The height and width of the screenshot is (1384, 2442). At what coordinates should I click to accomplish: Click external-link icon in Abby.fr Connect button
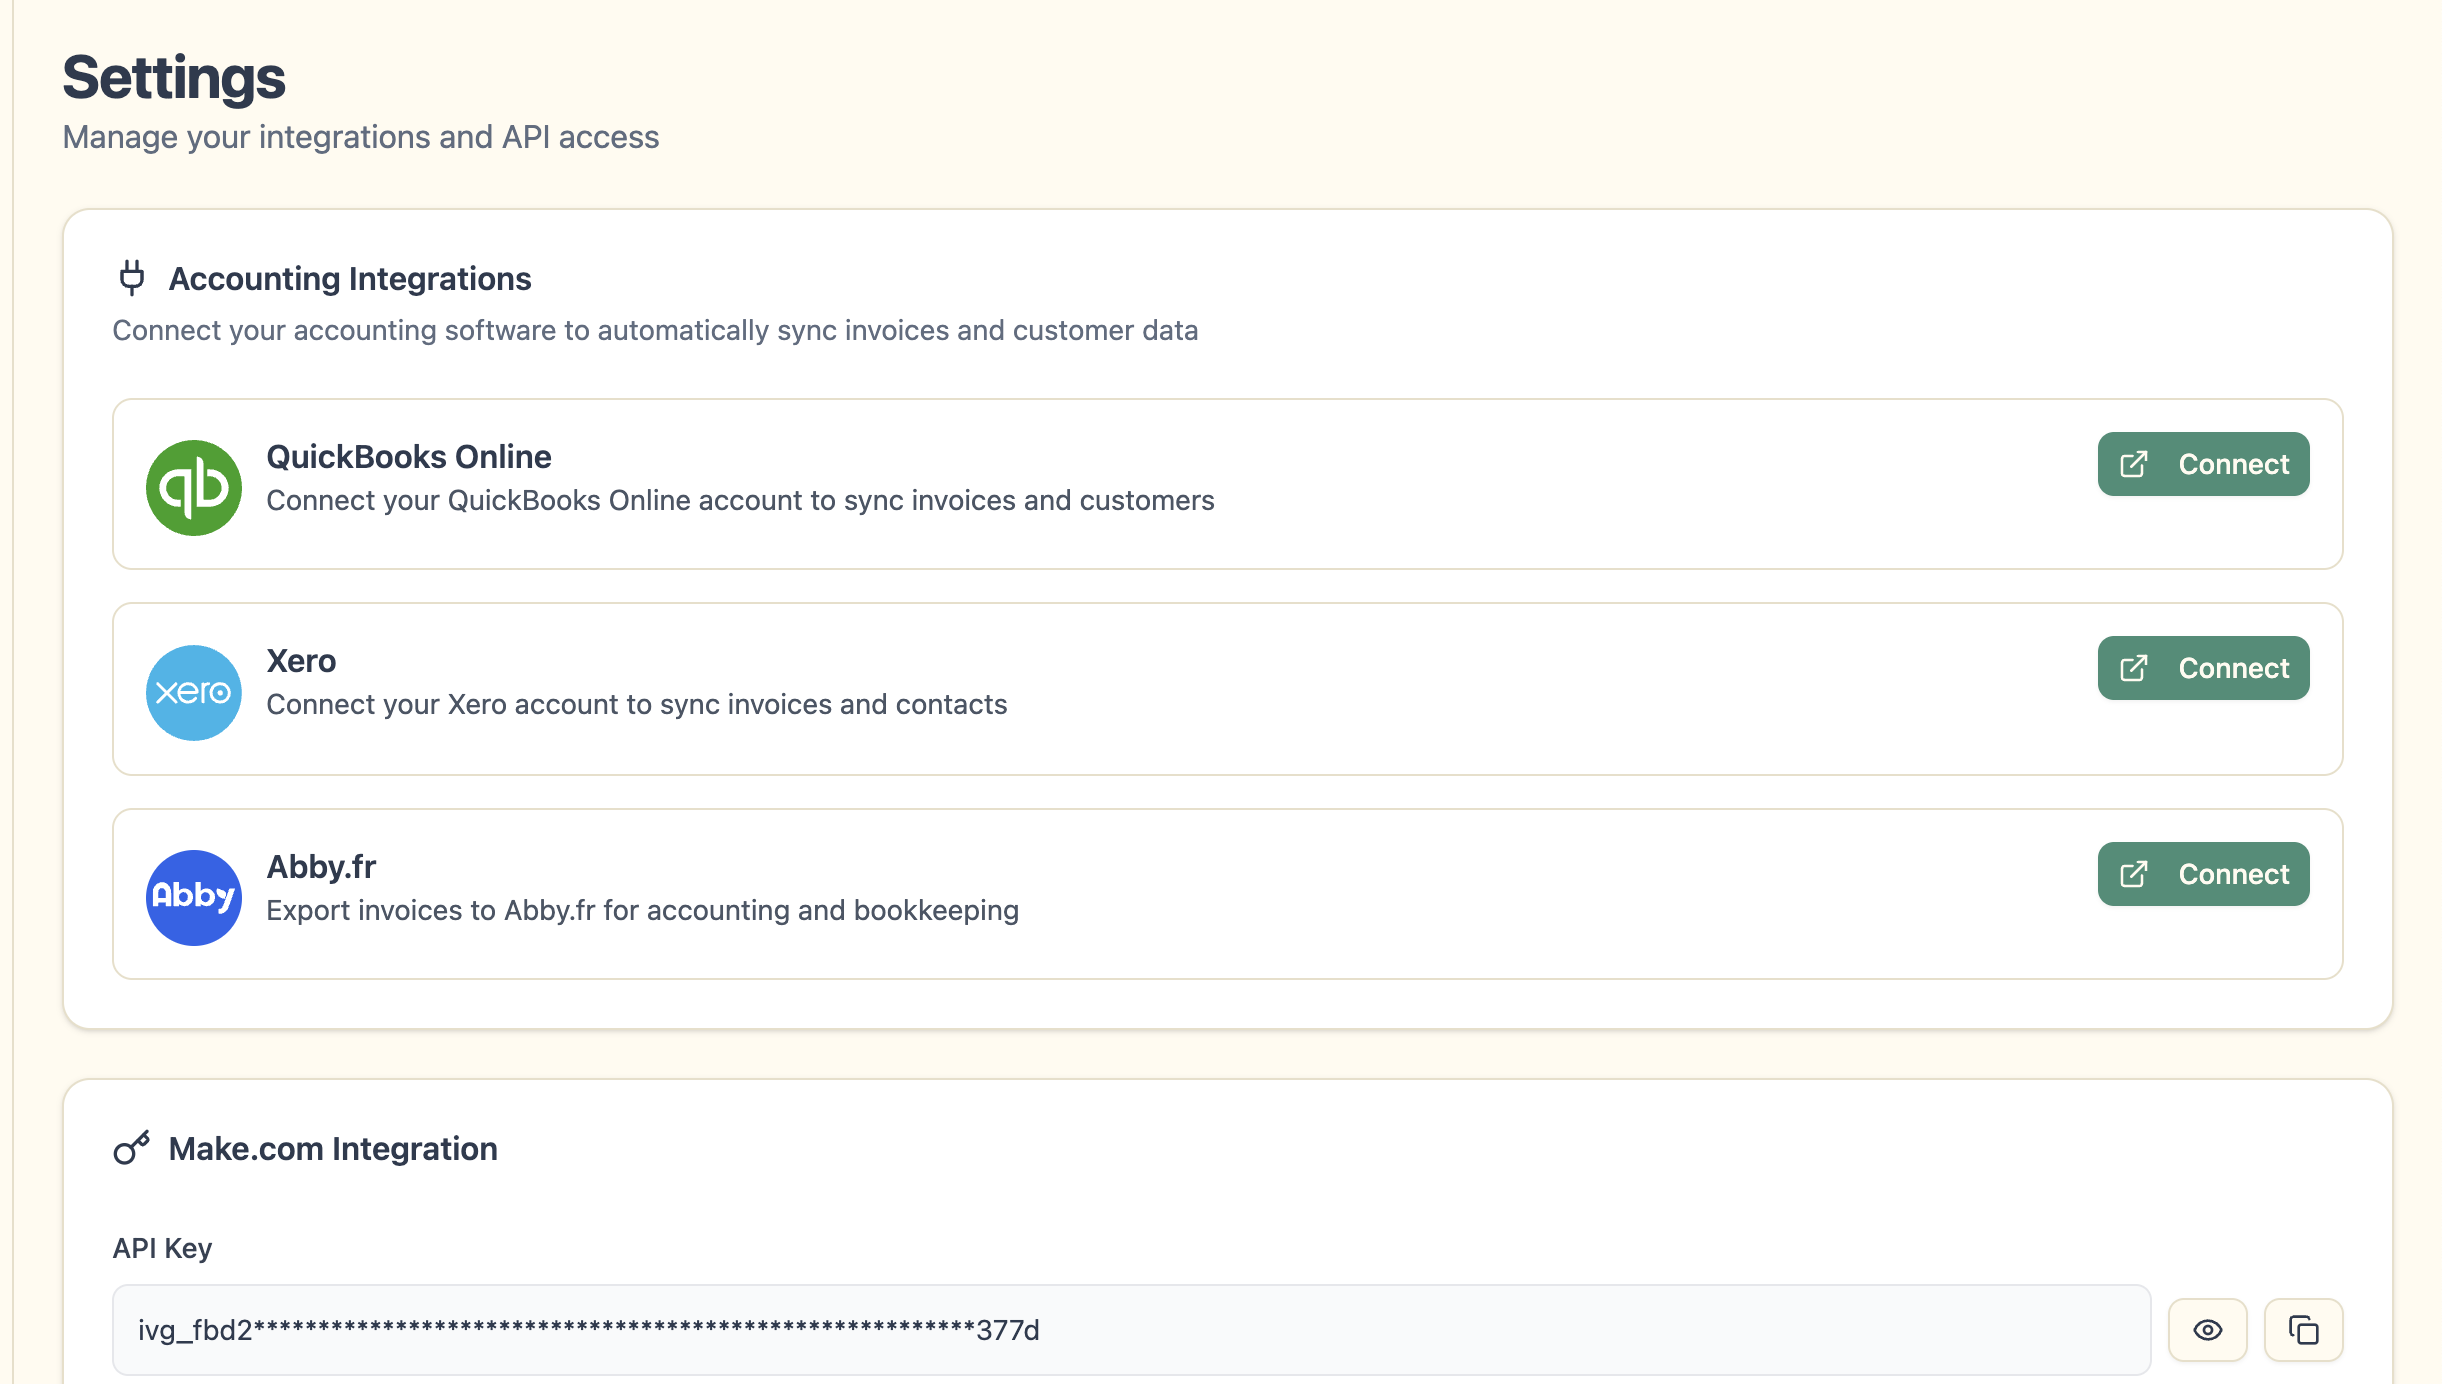pos(2134,874)
